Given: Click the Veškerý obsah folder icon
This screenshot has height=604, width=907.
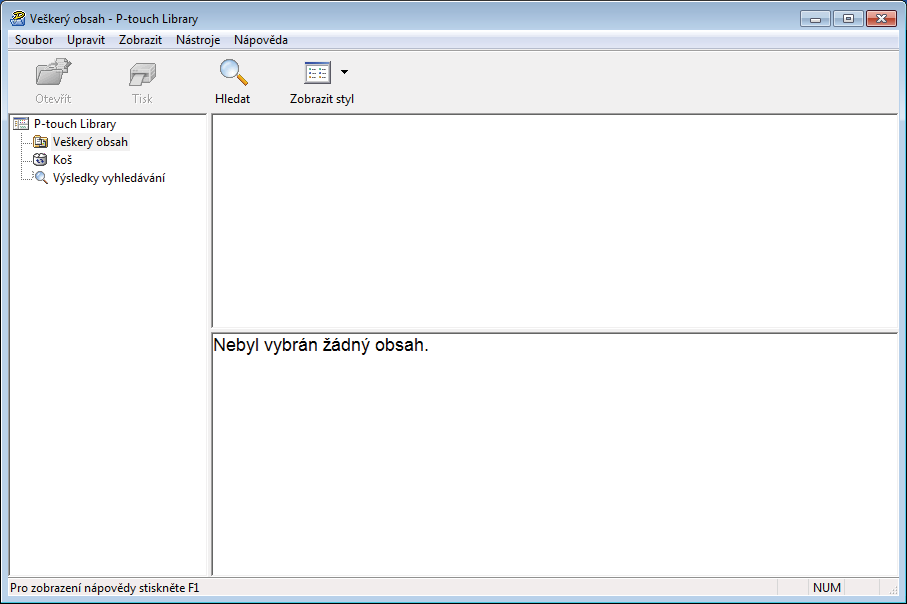Looking at the screenshot, I should (40, 142).
